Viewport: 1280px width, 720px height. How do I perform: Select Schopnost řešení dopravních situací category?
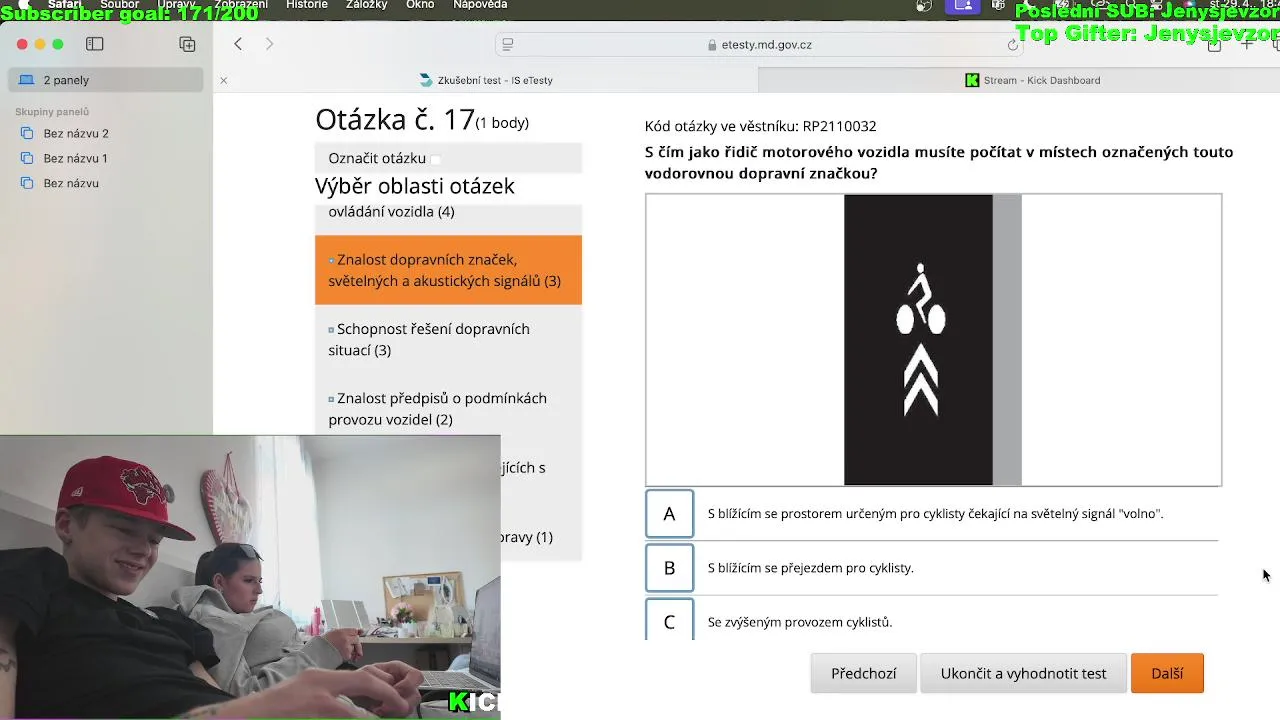448,339
